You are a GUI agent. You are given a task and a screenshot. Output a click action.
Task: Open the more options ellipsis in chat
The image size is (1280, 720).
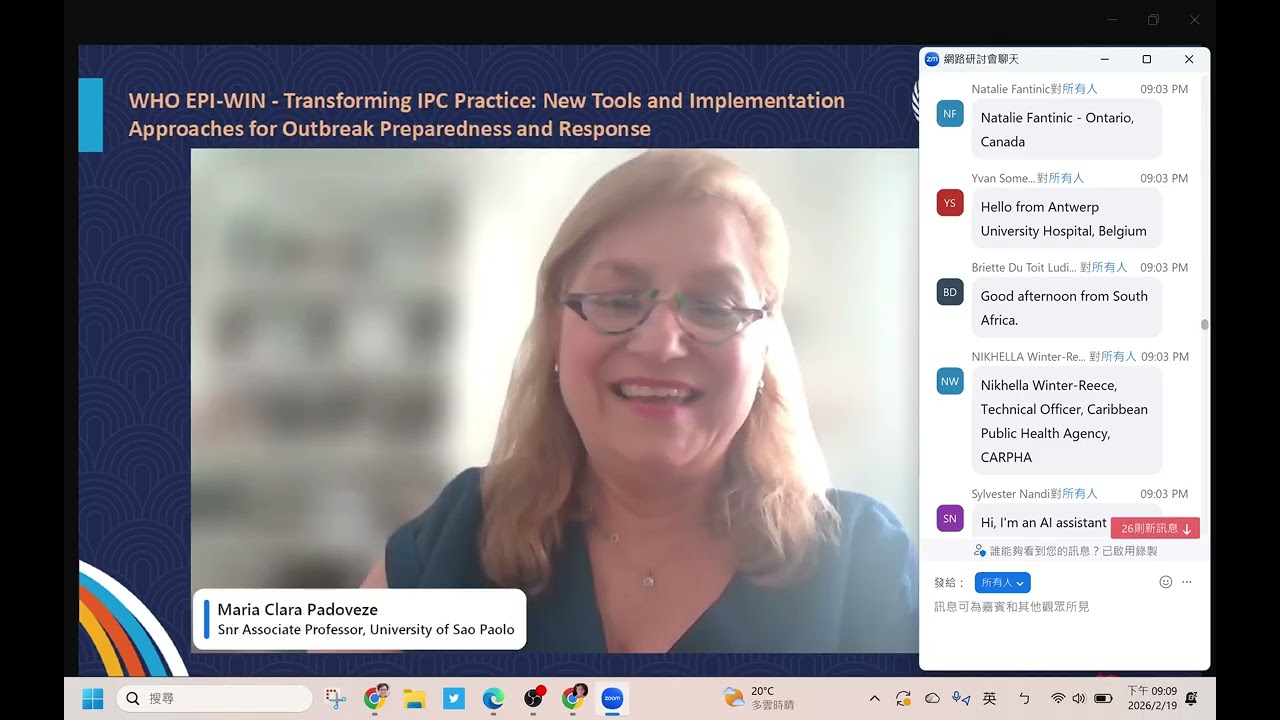click(1187, 582)
